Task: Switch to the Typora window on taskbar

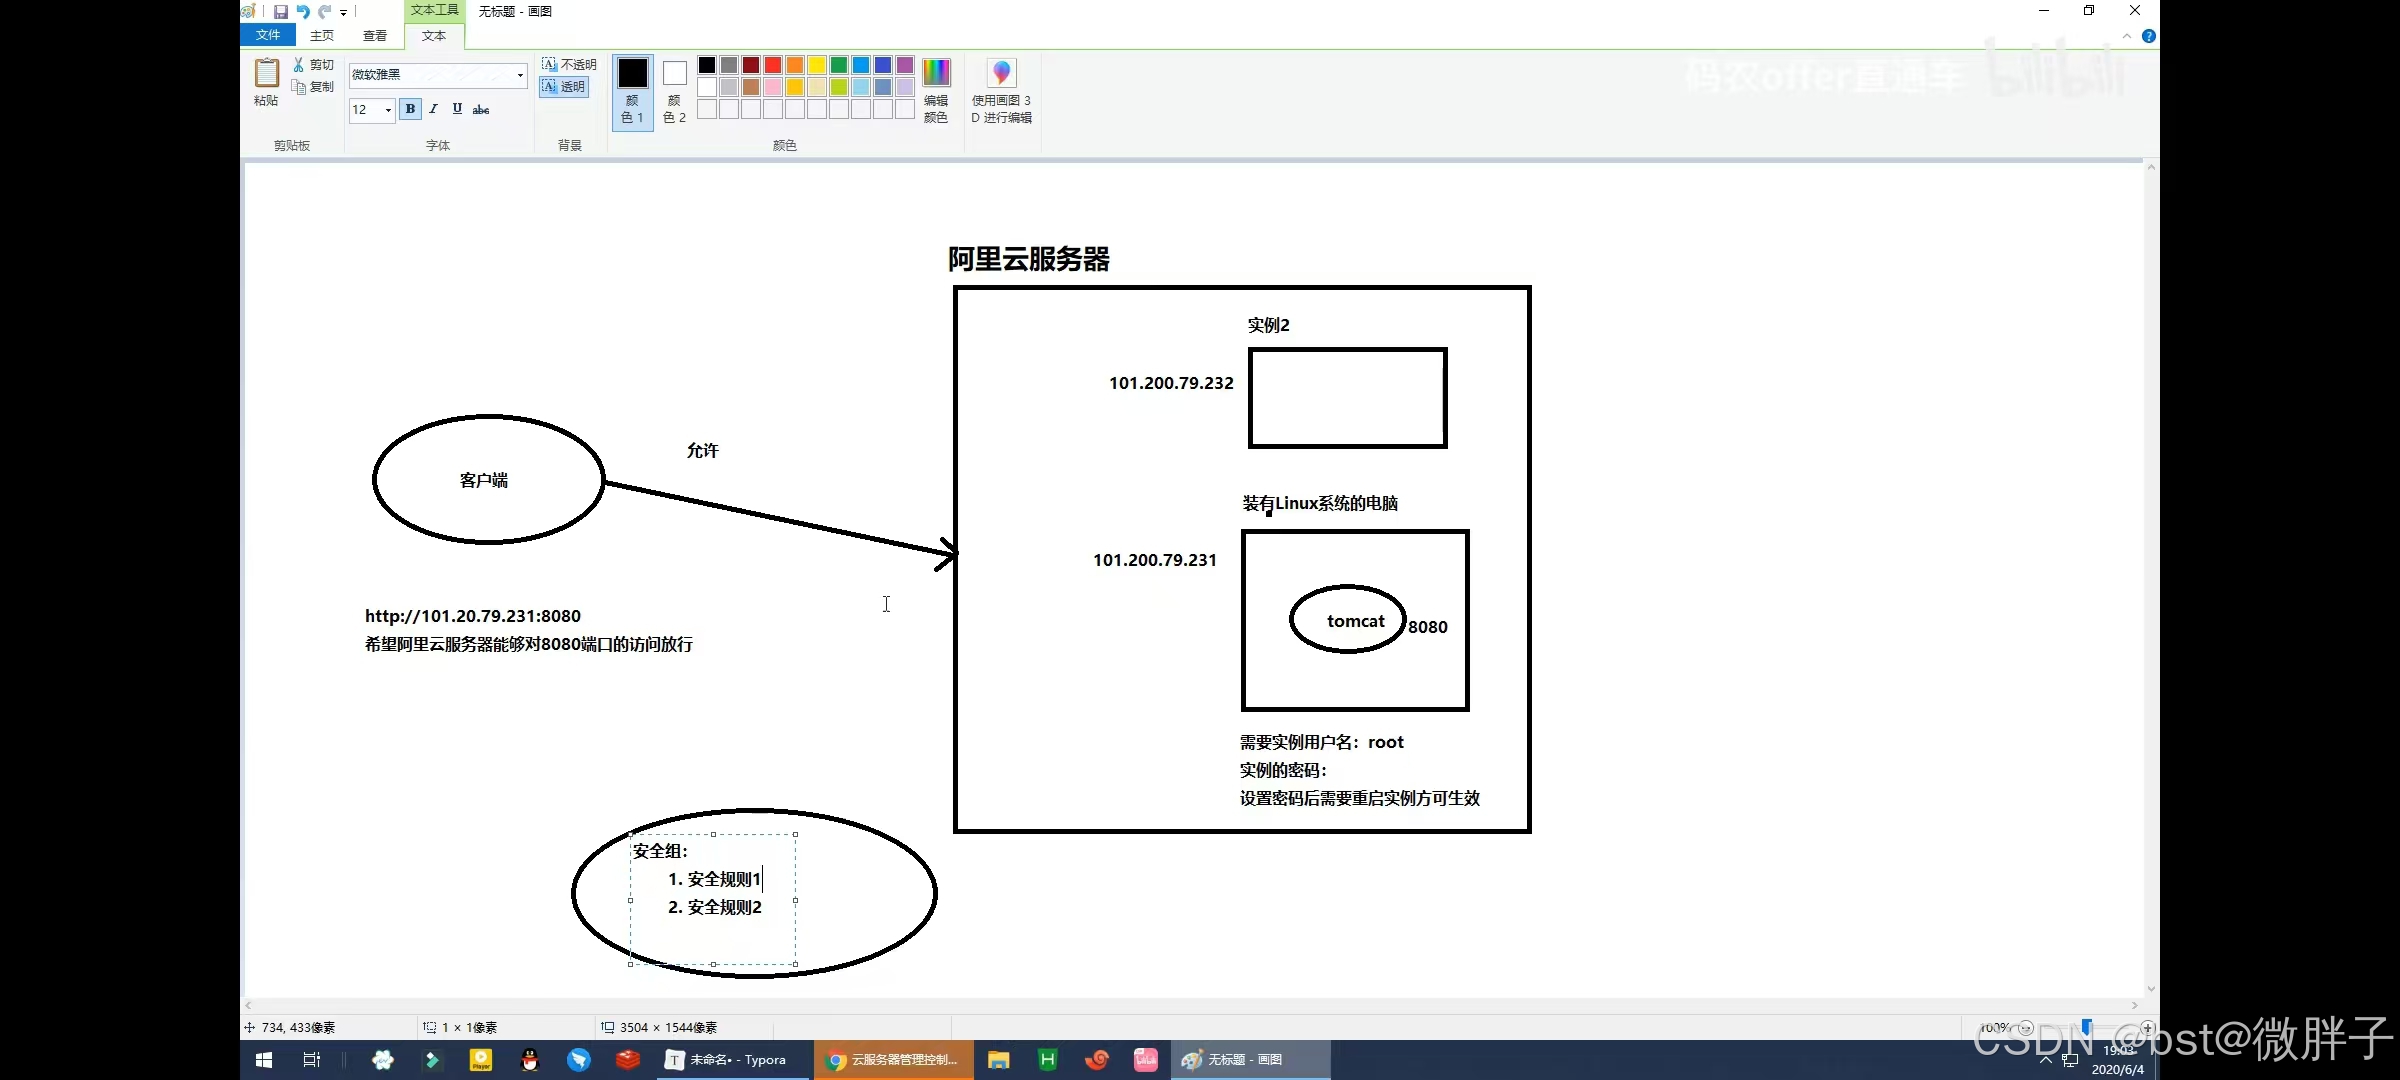Action: 731,1059
